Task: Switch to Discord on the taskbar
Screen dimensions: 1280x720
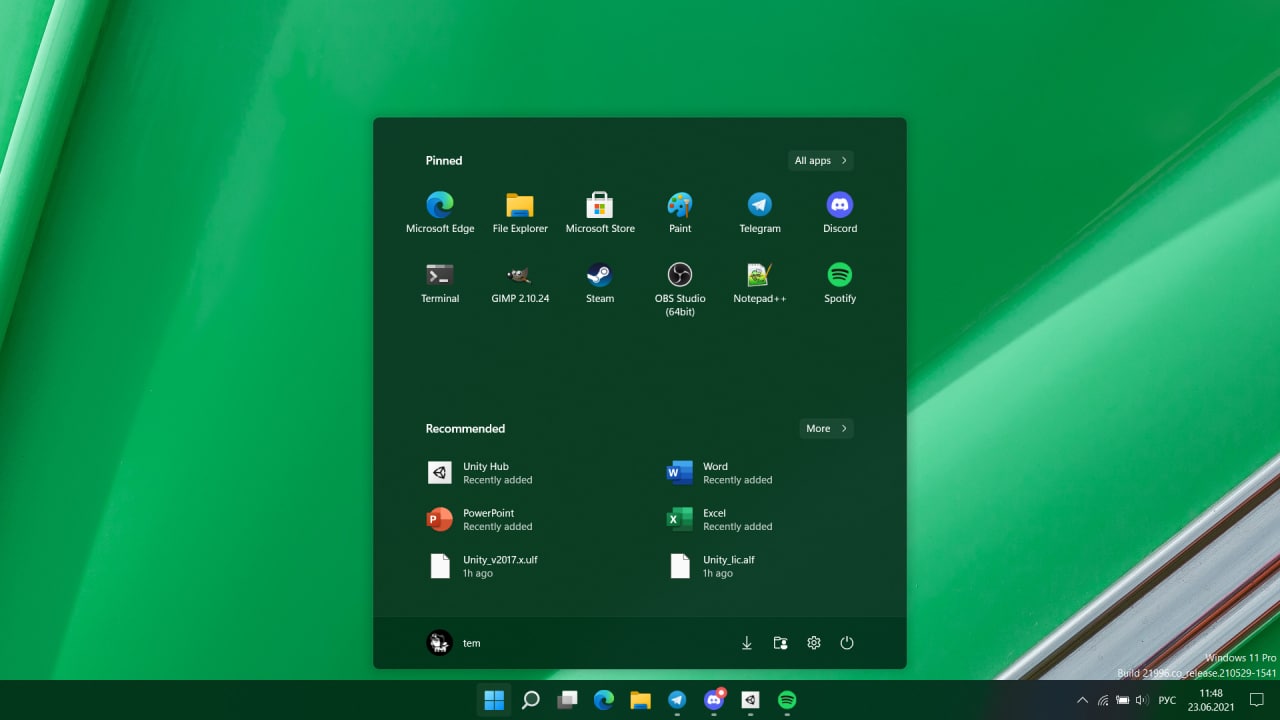Action: point(714,700)
